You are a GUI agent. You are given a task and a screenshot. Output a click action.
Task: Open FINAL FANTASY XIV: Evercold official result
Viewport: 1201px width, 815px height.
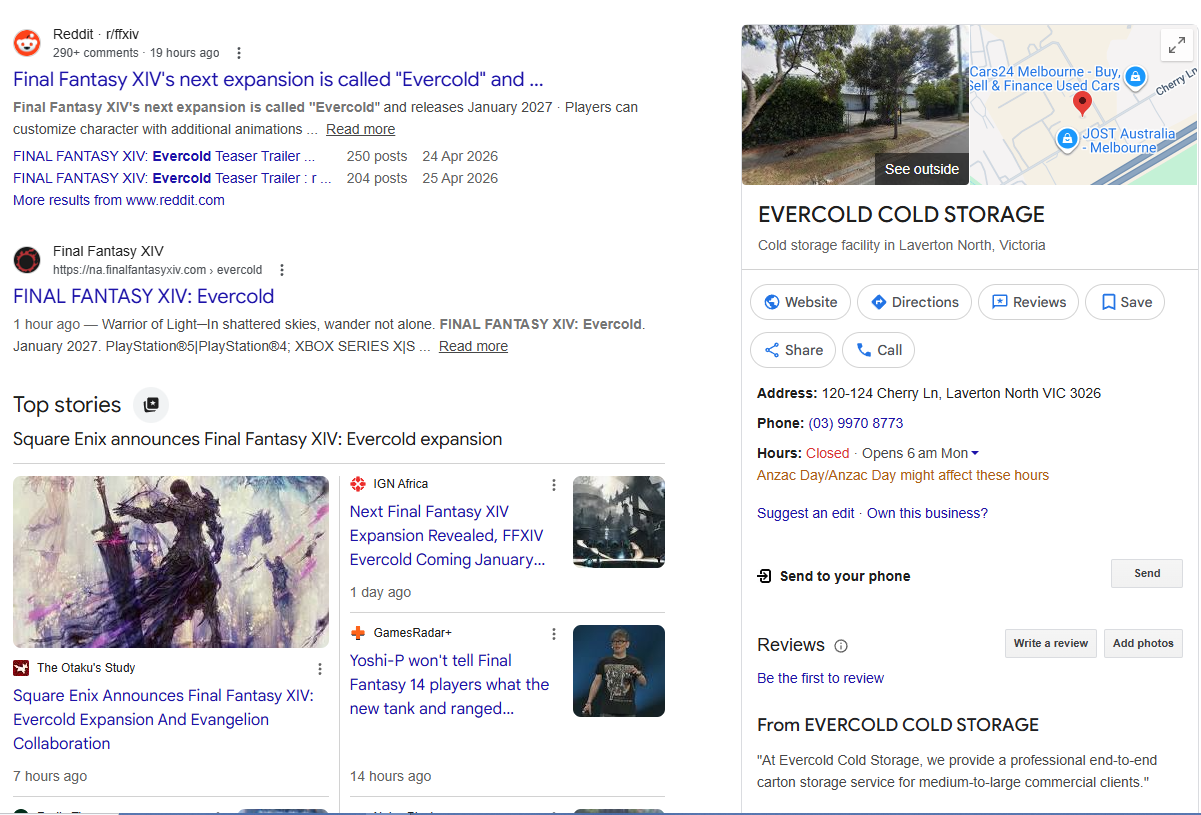(x=143, y=297)
